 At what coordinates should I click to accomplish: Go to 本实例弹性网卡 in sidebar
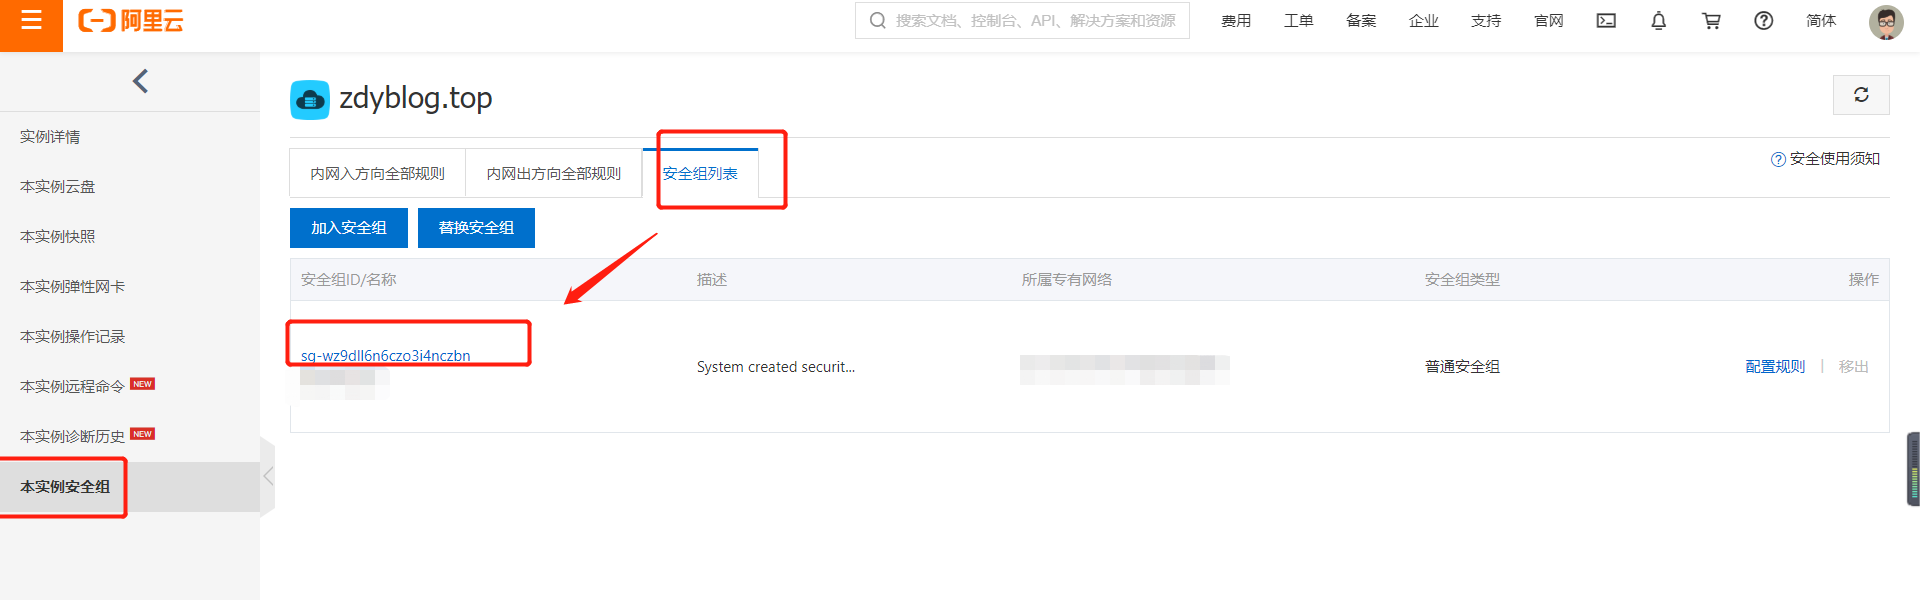73,287
